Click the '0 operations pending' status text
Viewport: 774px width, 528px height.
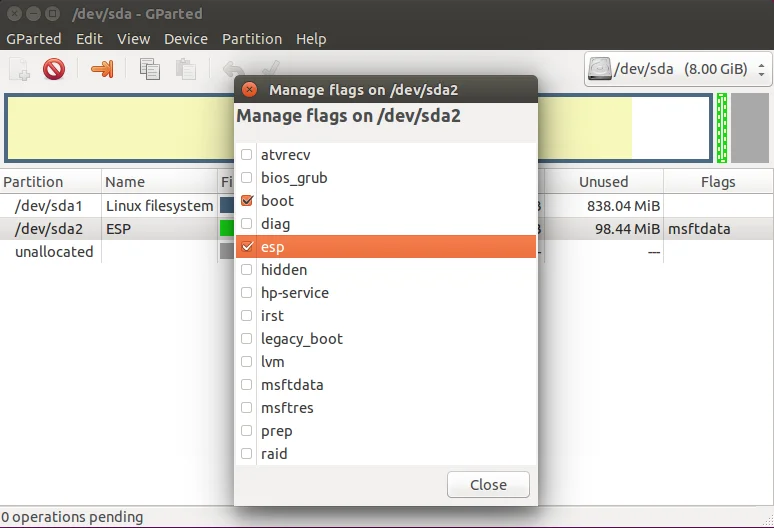click(72, 517)
